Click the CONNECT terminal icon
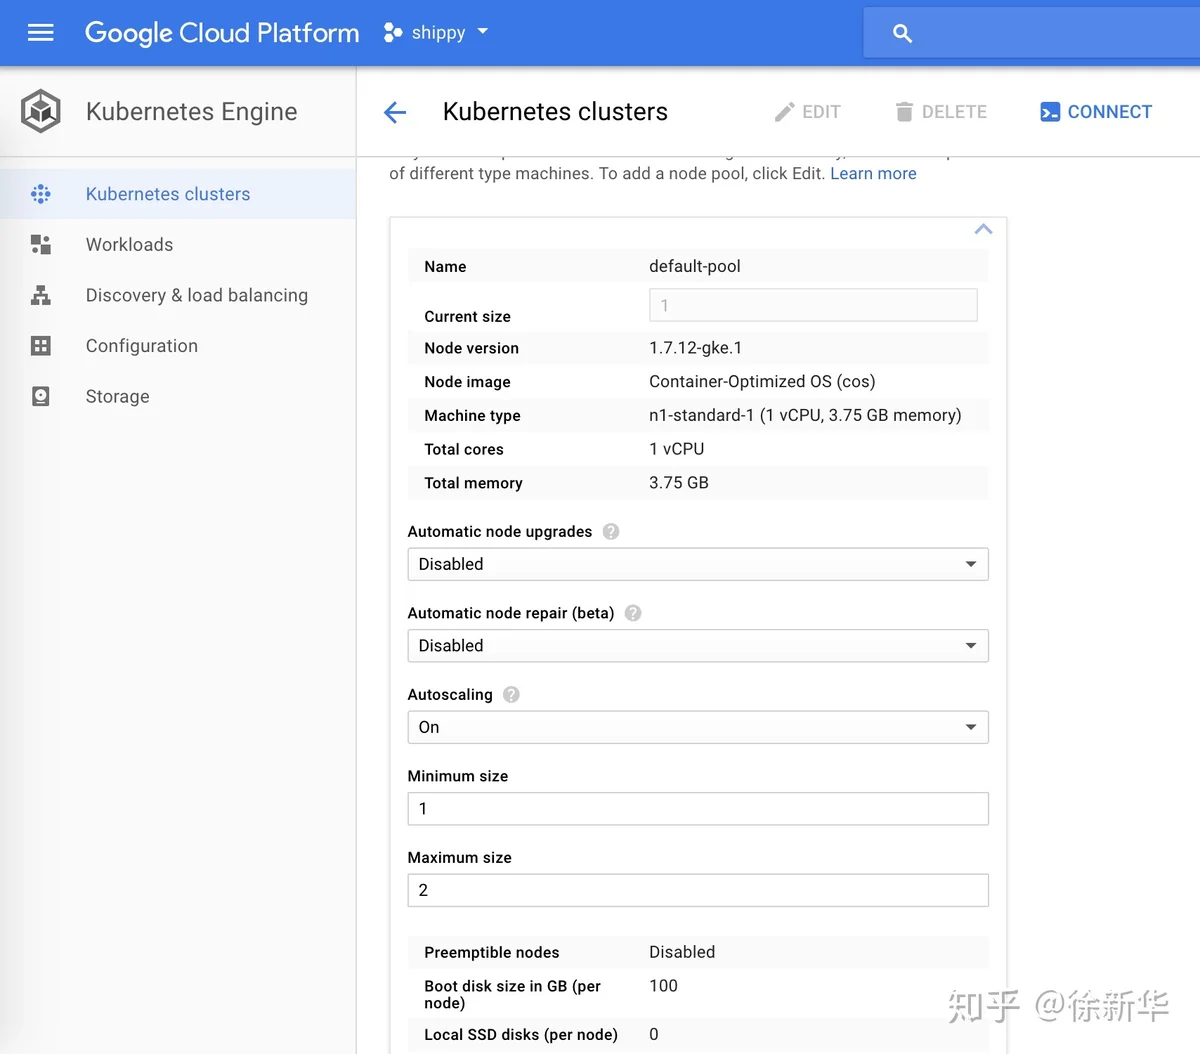Screen dimensions: 1200x1054 tap(1050, 112)
